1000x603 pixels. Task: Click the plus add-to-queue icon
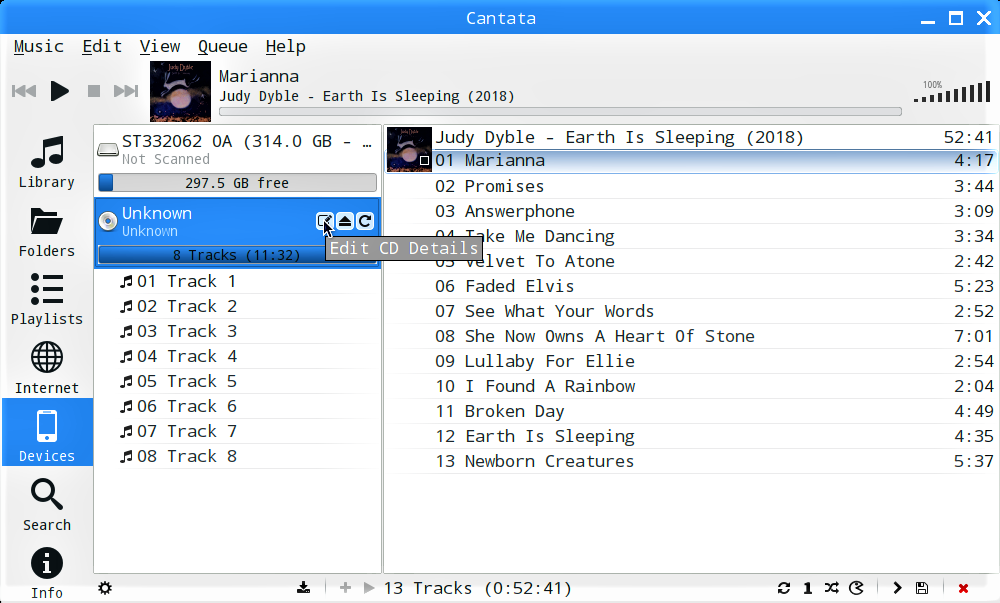(345, 588)
